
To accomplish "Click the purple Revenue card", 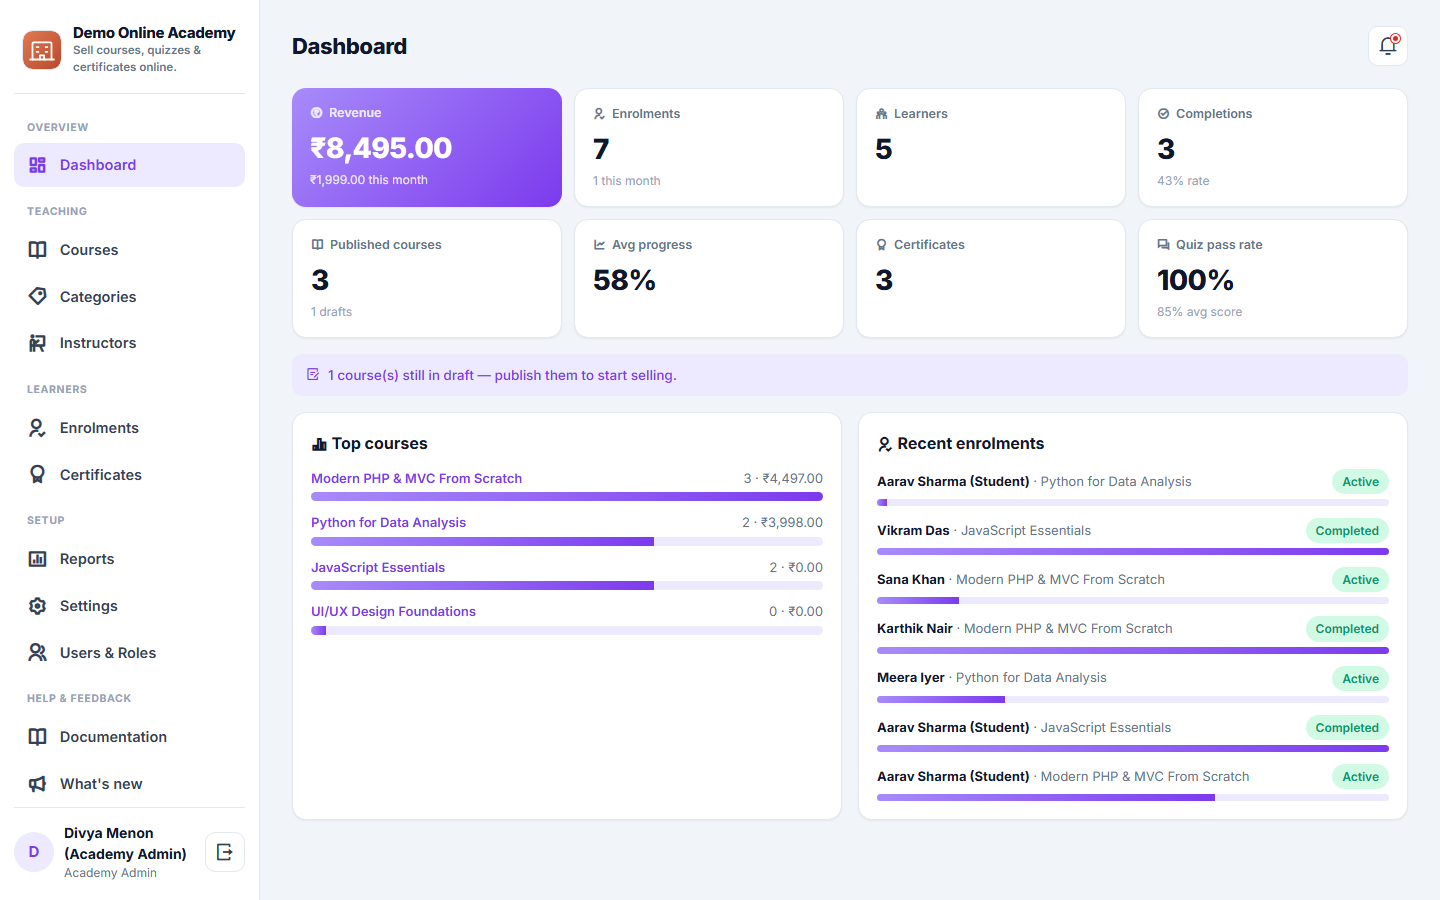I will point(427,147).
